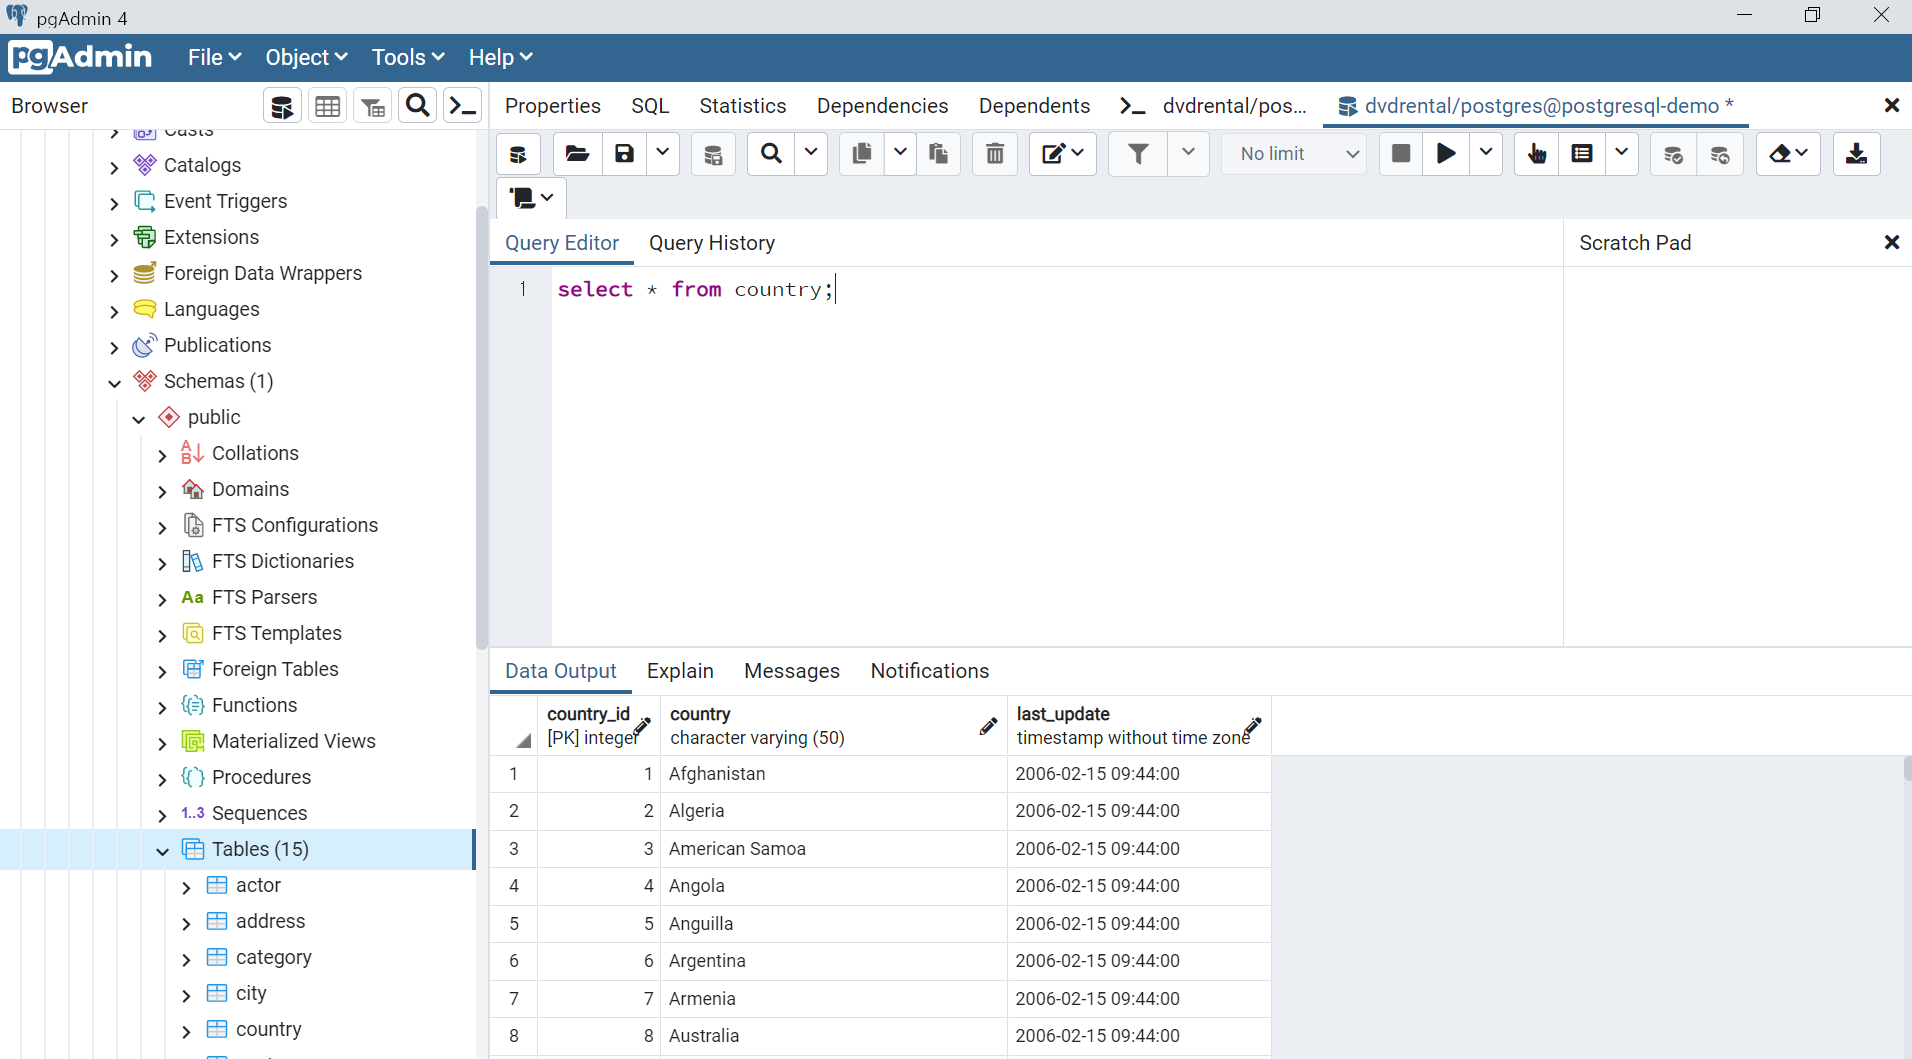Click the pgAdmin logo
Screen dimensions: 1912x1059
(x=81, y=57)
